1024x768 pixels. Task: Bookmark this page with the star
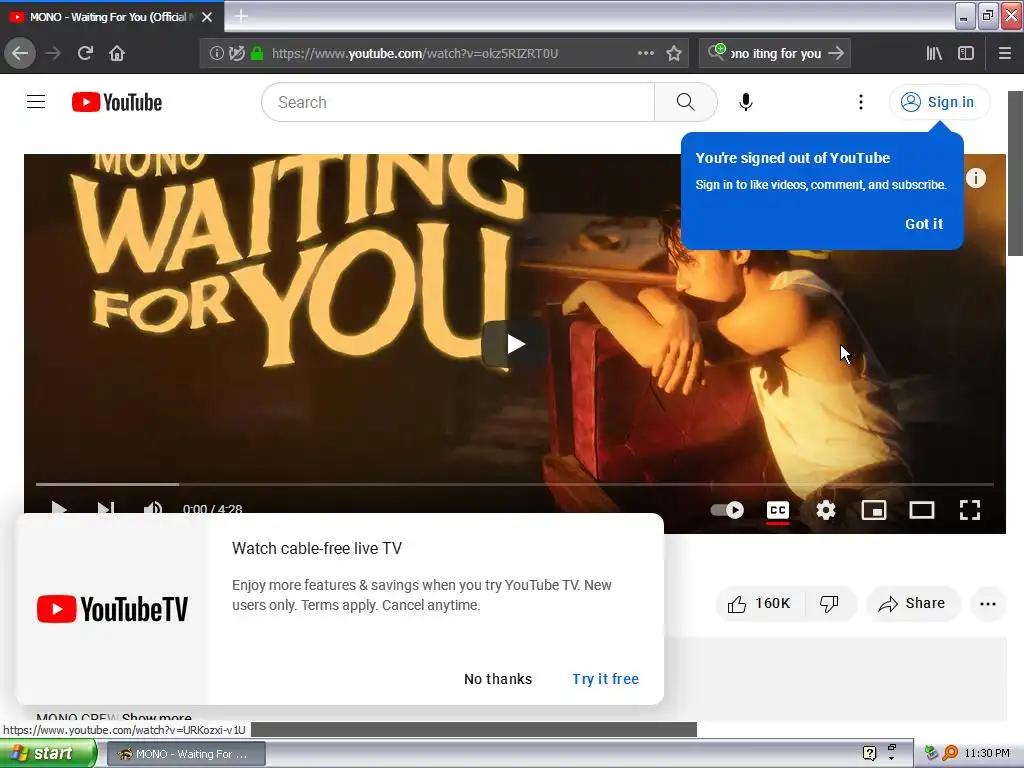coord(674,53)
